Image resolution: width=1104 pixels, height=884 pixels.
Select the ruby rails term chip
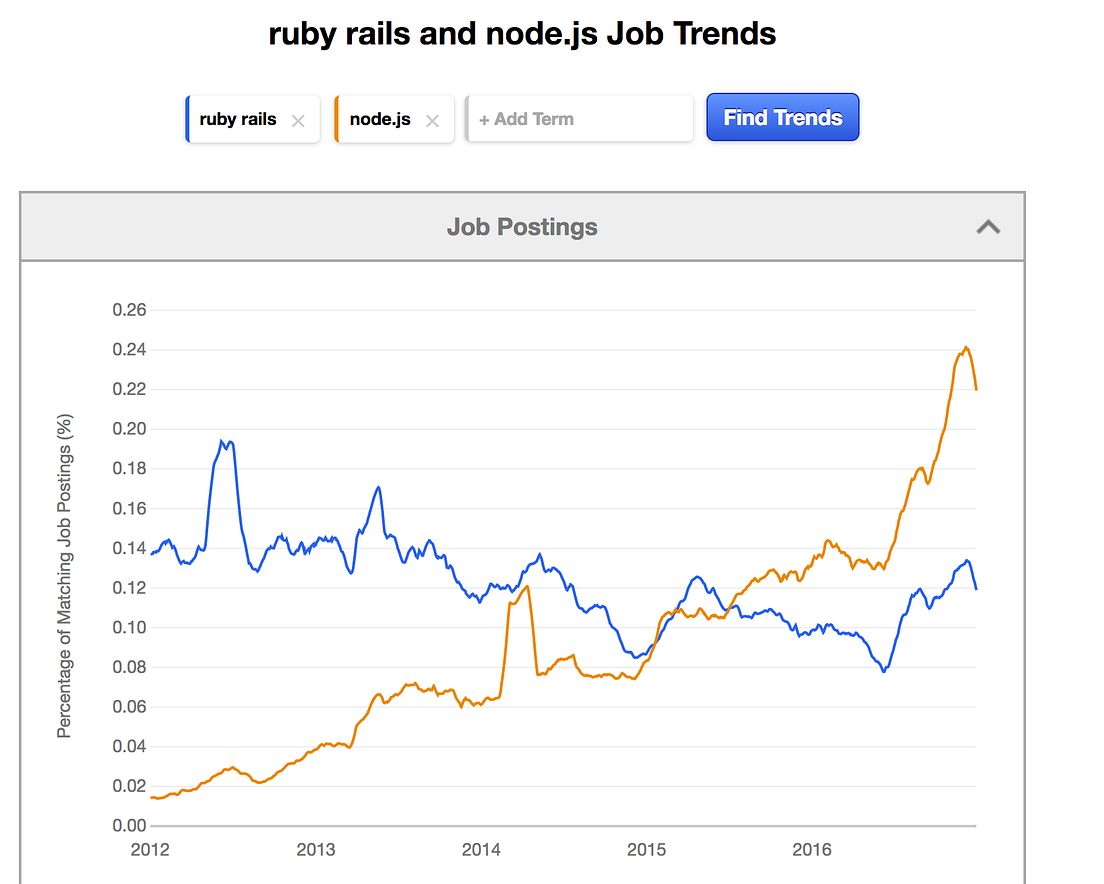pyautogui.click(x=238, y=118)
